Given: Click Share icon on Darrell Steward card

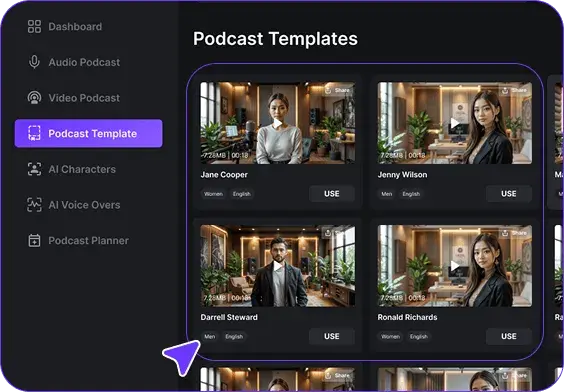Looking at the screenshot, I should tap(328, 233).
